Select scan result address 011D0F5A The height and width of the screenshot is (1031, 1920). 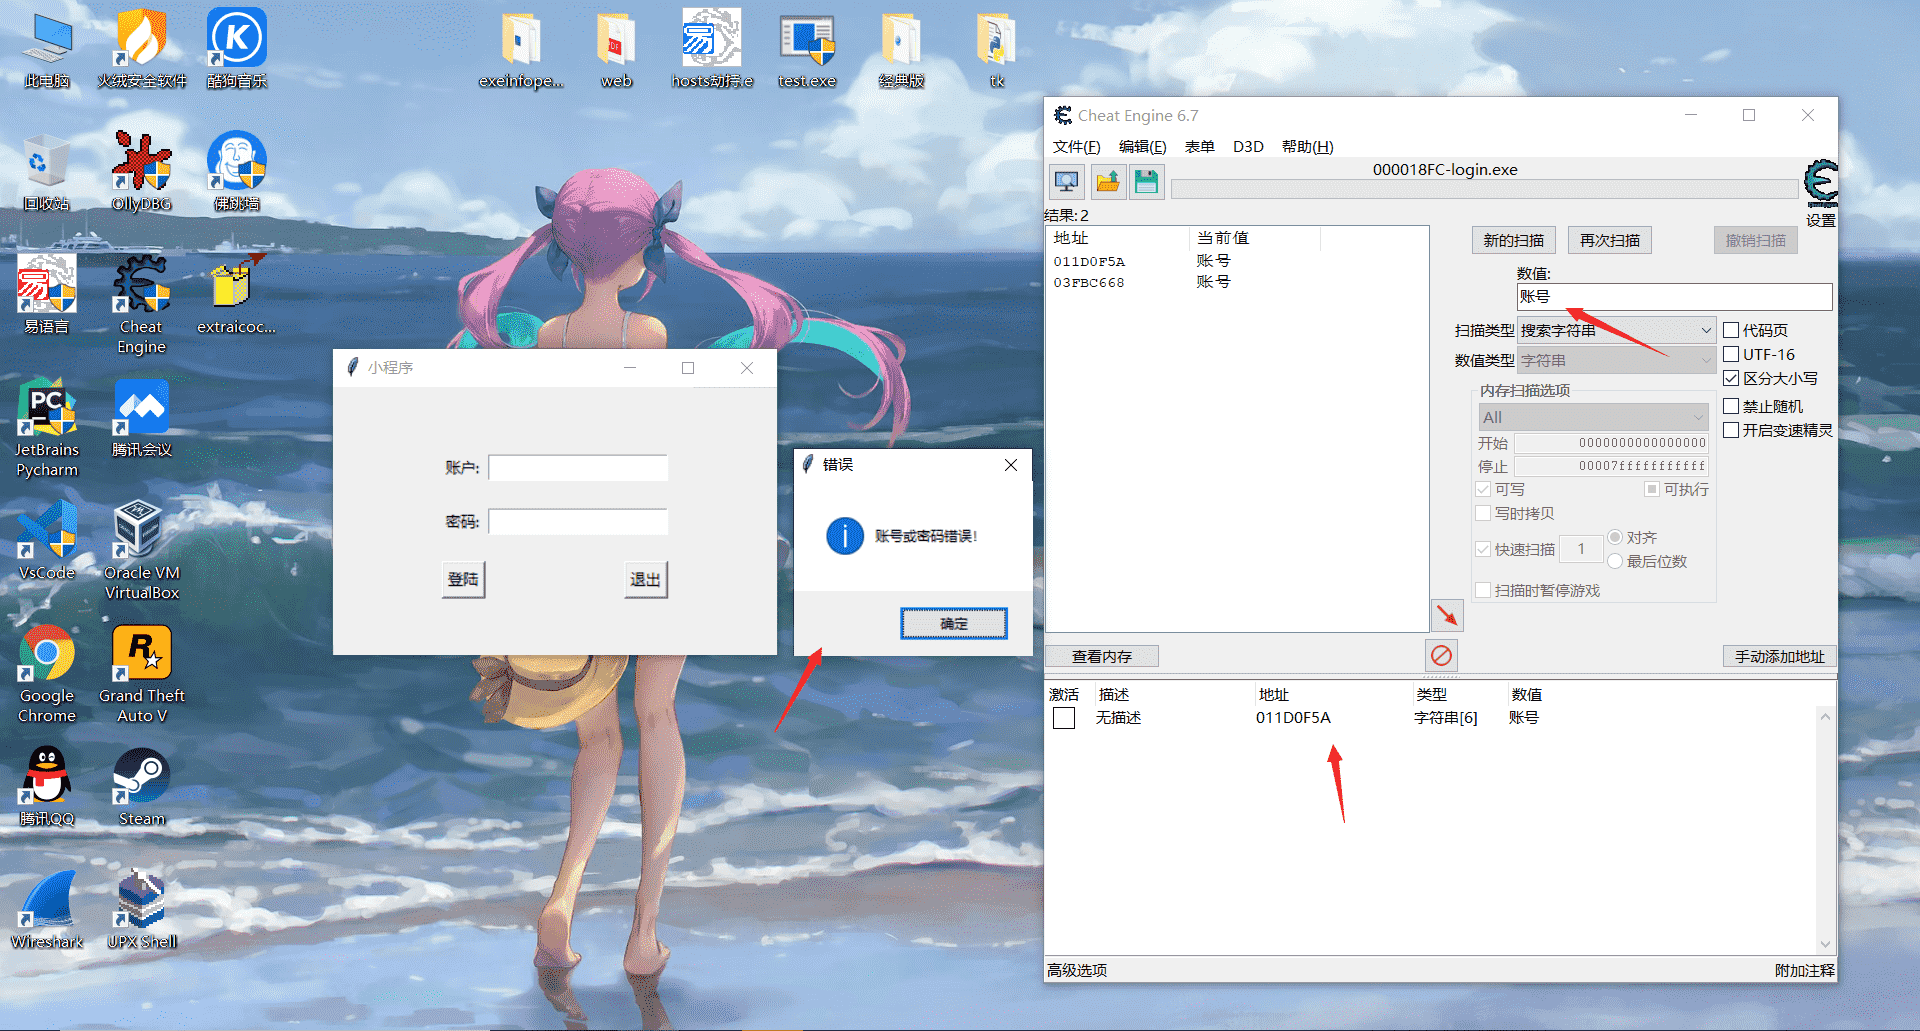pos(1089,261)
